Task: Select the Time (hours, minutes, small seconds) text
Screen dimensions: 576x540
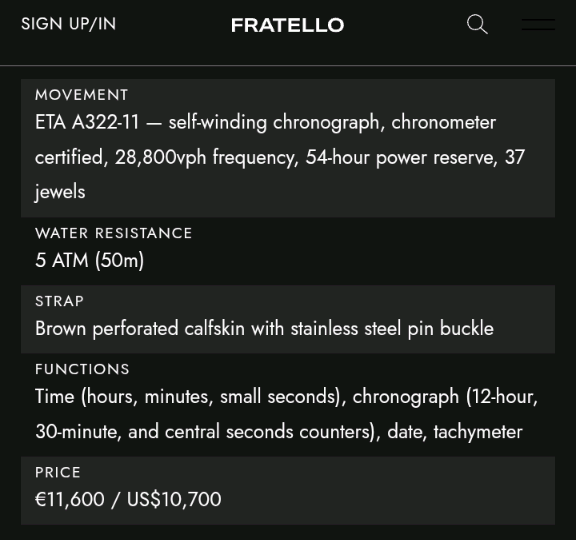Action: [x=188, y=397]
